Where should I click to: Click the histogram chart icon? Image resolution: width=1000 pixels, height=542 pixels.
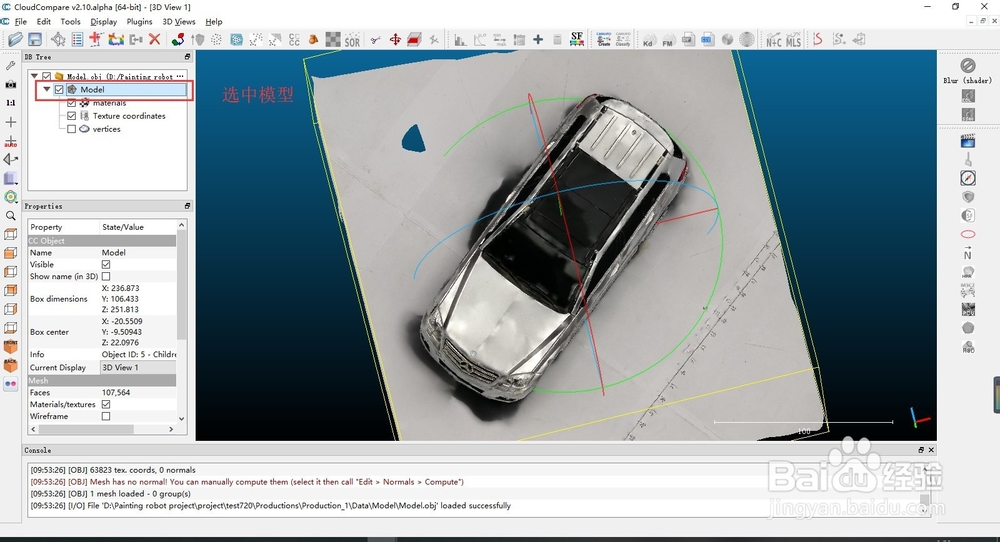point(460,40)
